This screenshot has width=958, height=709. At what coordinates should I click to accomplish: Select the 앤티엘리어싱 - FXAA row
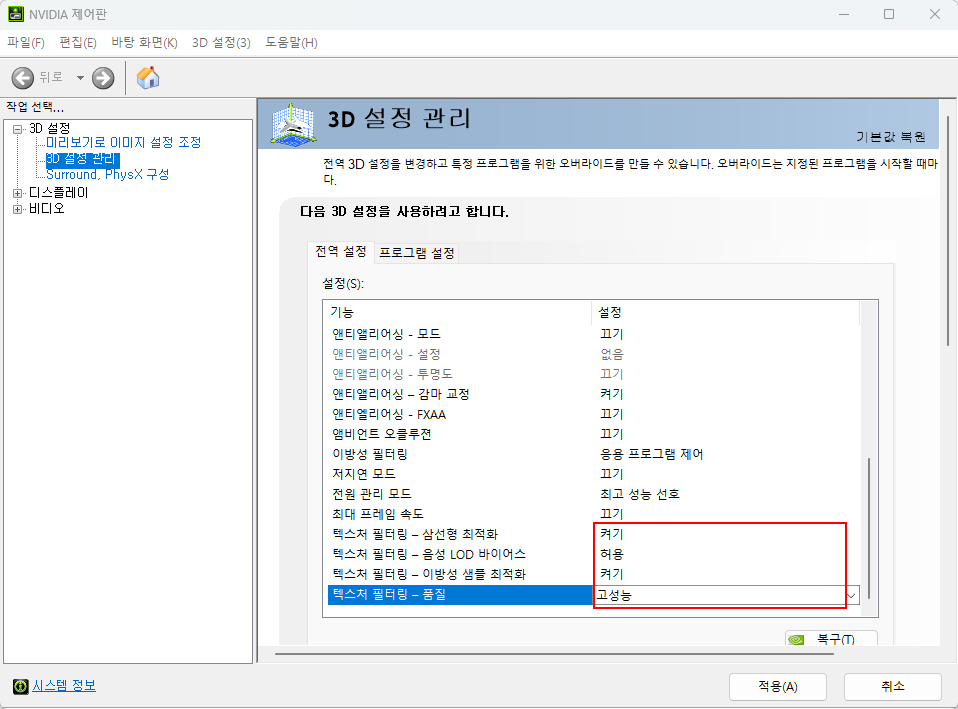pos(593,414)
